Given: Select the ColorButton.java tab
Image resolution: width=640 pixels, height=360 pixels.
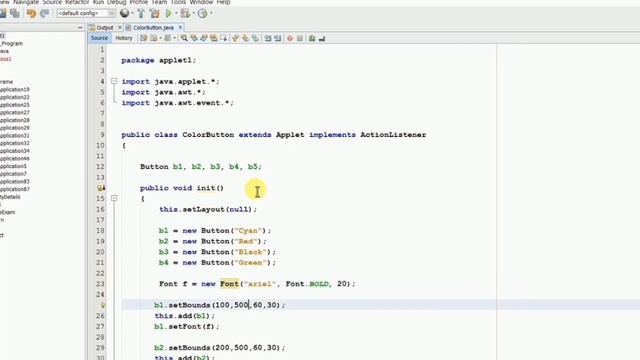Looking at the screenshot, I should [153, 28].
